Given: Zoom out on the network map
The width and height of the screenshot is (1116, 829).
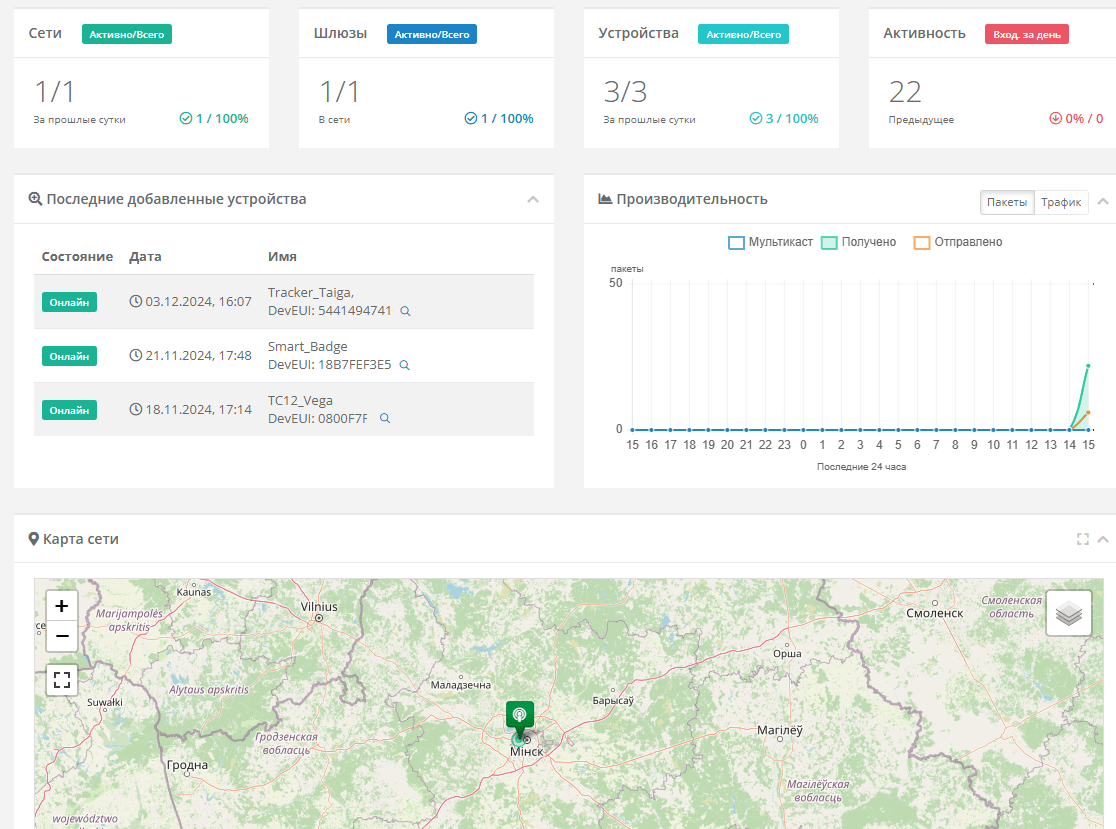Looking at the screenshot, I should click(62, 636).
